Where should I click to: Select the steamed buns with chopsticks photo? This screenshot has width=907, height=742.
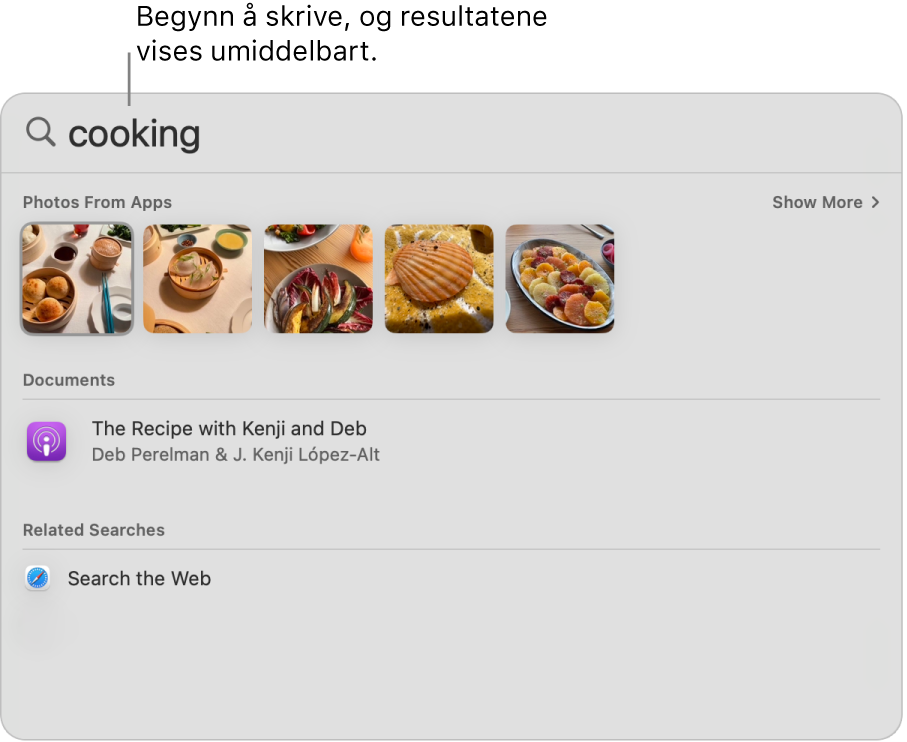[x=77, y=278]
